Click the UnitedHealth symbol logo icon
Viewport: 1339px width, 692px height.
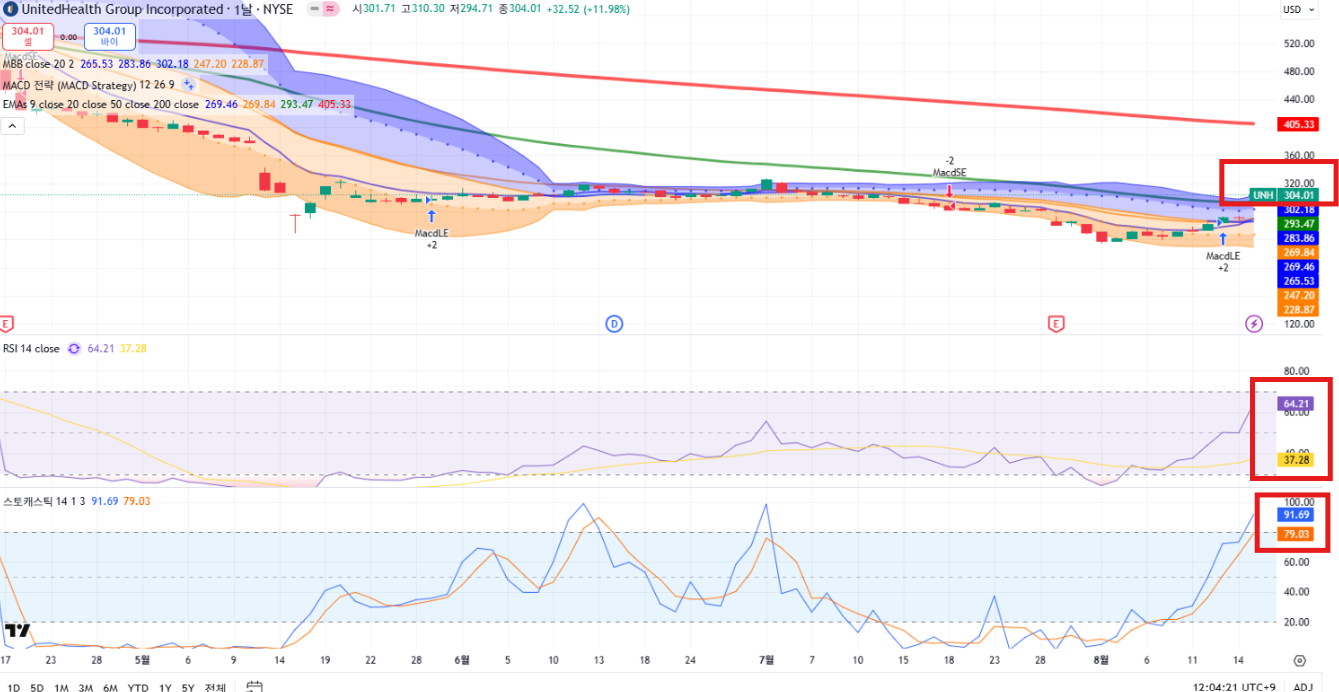[9, 9]
